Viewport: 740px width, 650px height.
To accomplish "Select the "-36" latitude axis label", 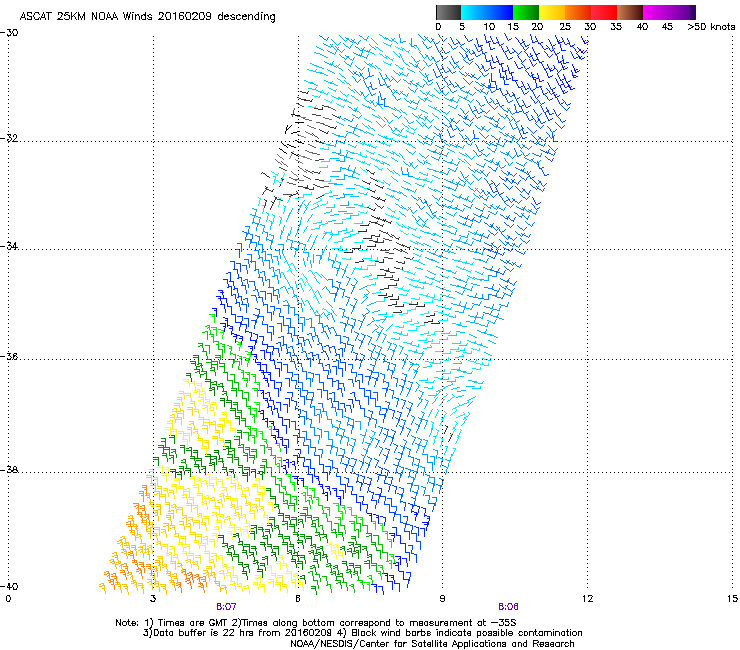I will (9, 356).
